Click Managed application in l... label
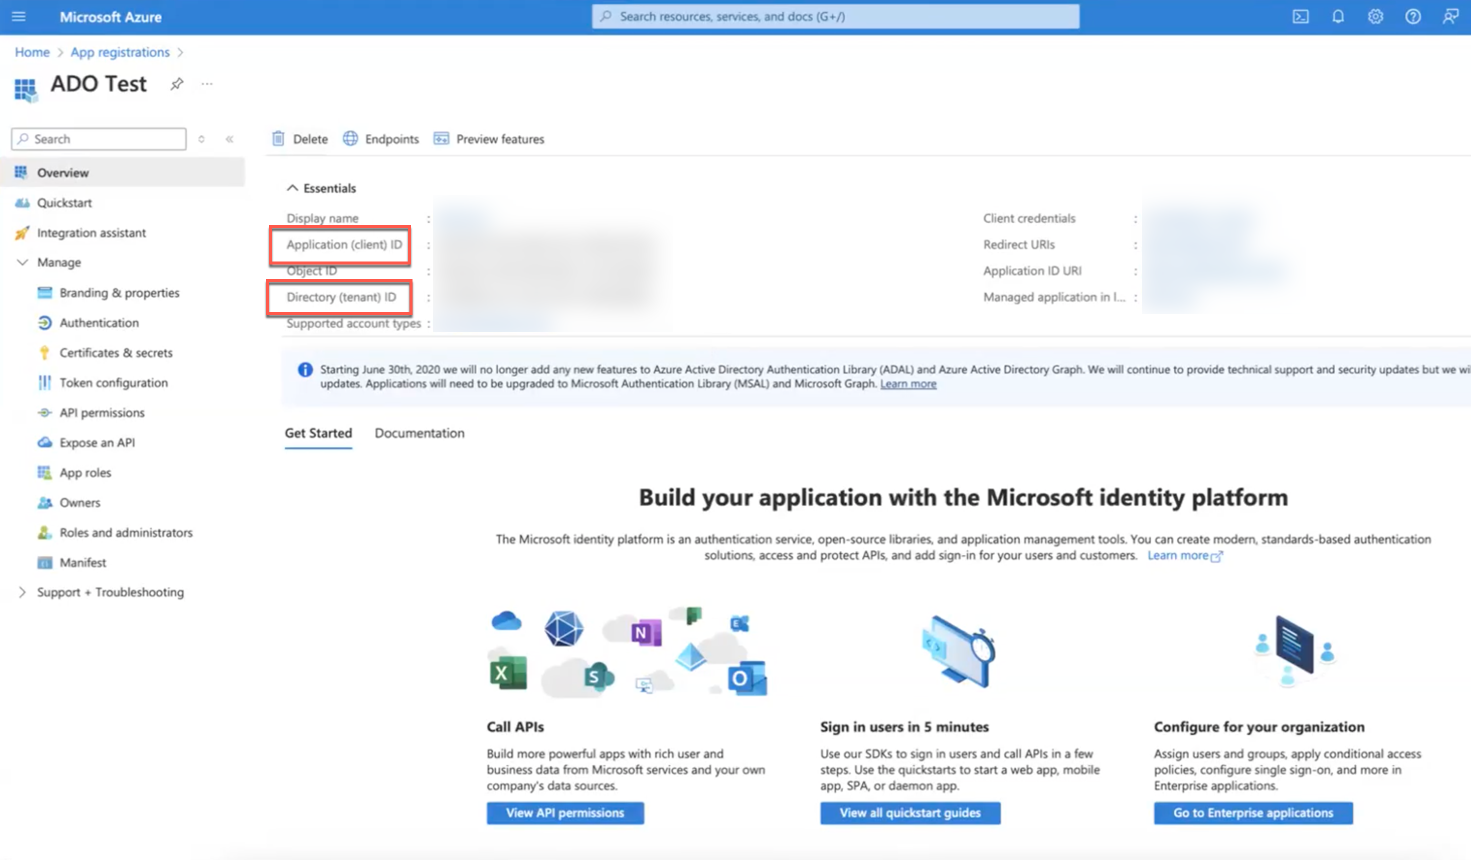 pos(1054,297)
